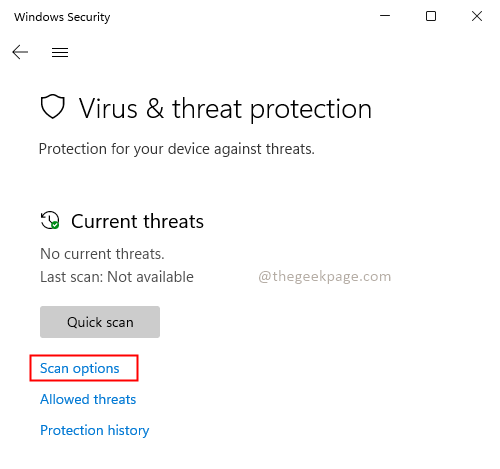Click the Current threats section heading
The image size is (500, 469).
pos(137,221)
